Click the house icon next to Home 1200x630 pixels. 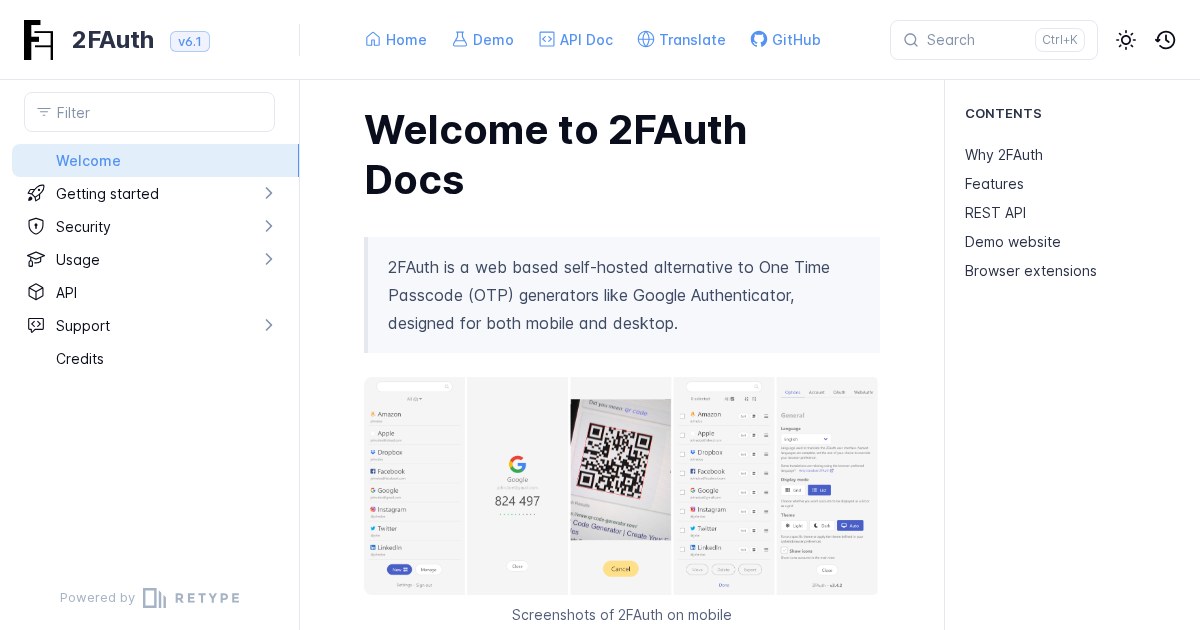click(373, 39)
